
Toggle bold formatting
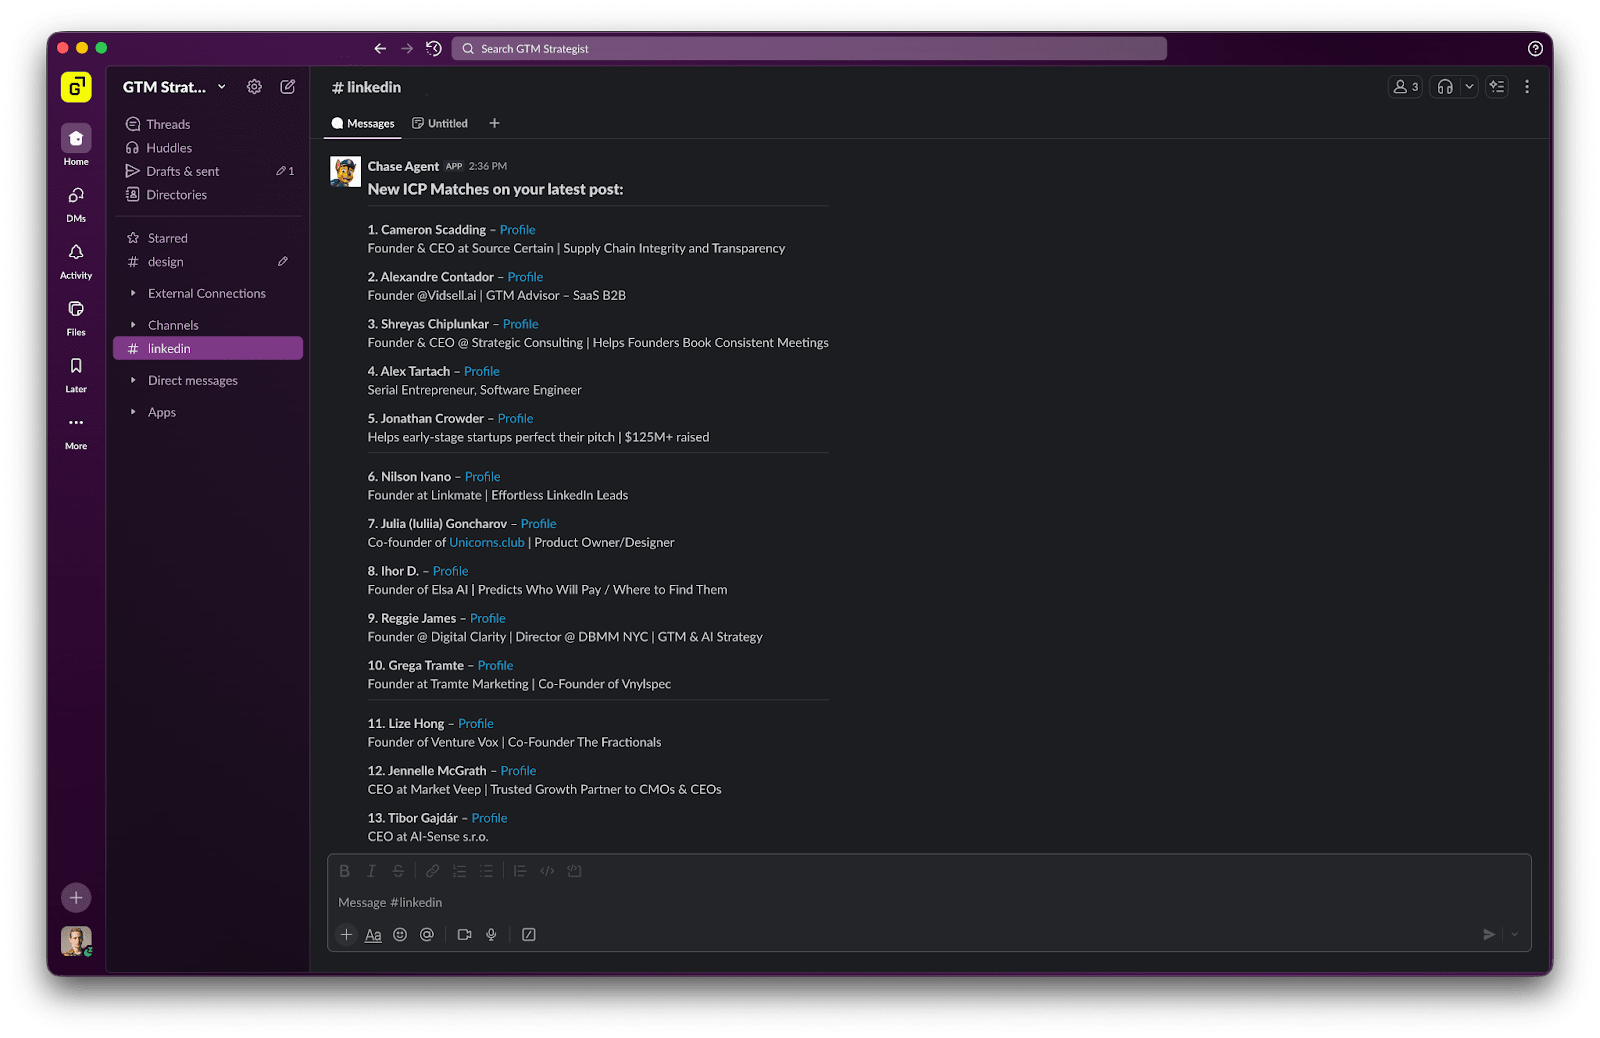point(344,871)
